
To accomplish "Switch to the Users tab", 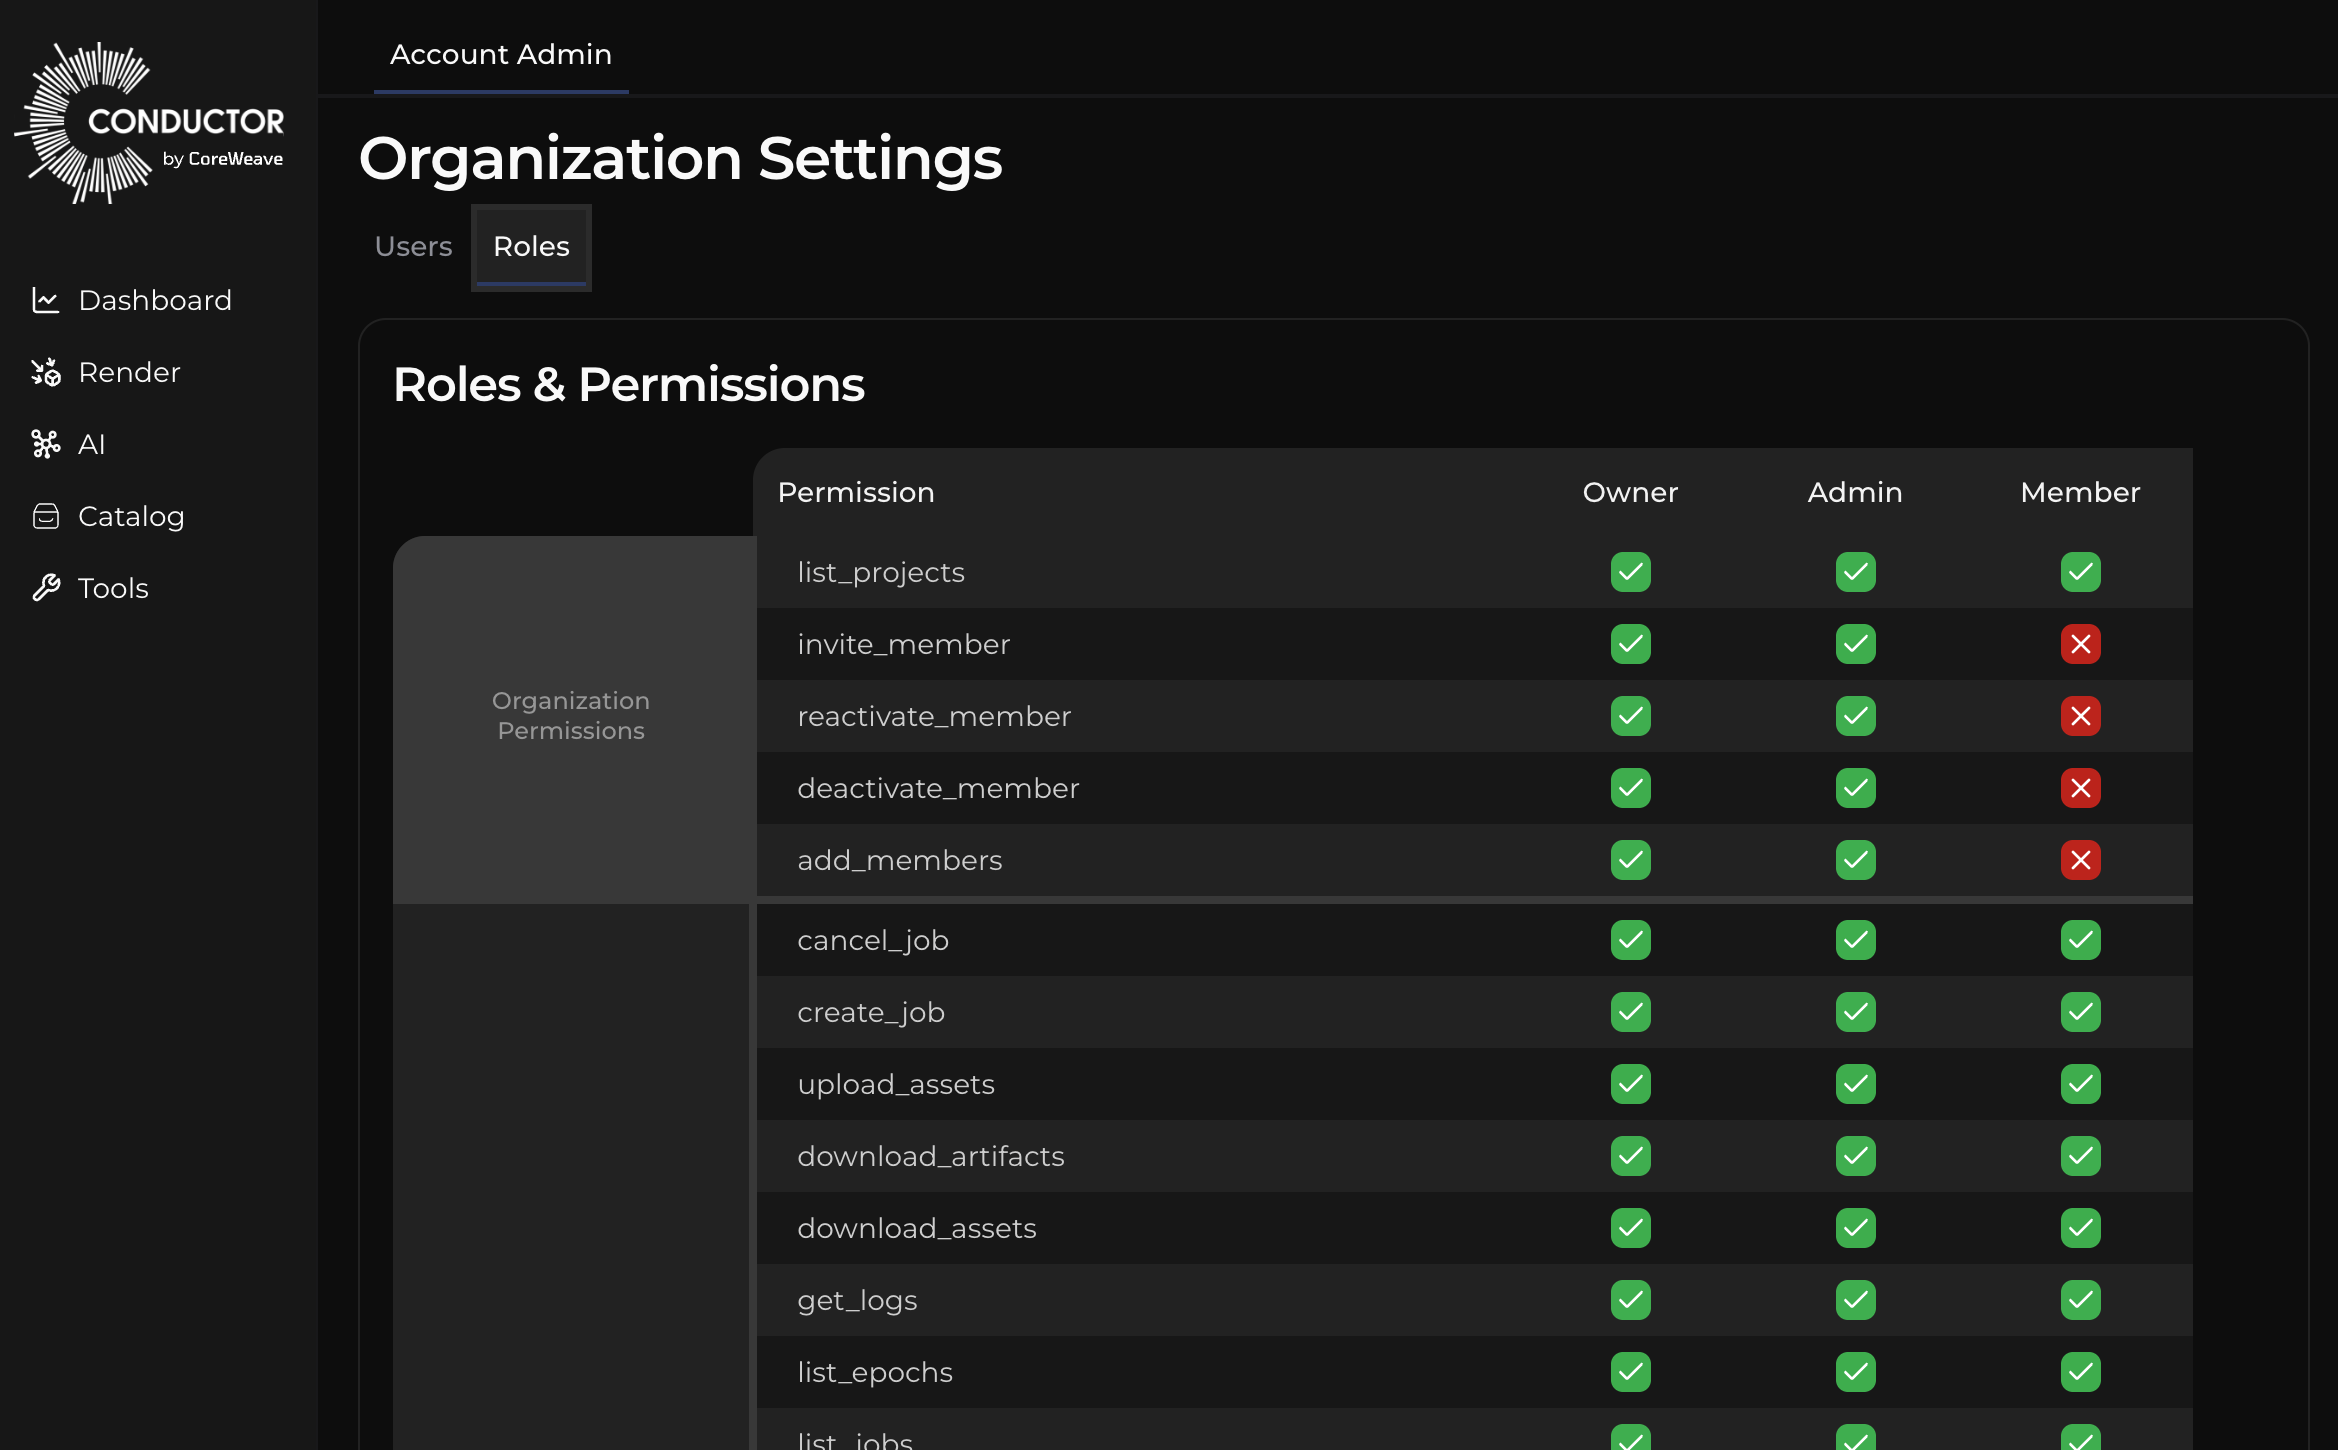I will click(413, 247).
